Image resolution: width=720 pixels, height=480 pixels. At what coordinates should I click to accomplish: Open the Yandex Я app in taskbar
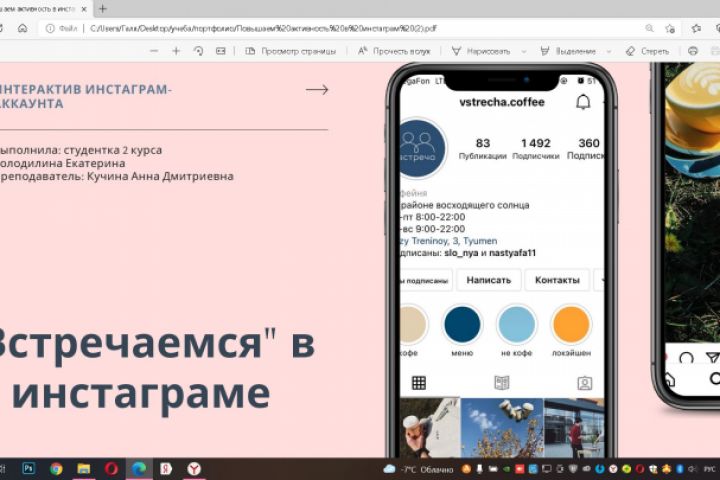[166, 469]
